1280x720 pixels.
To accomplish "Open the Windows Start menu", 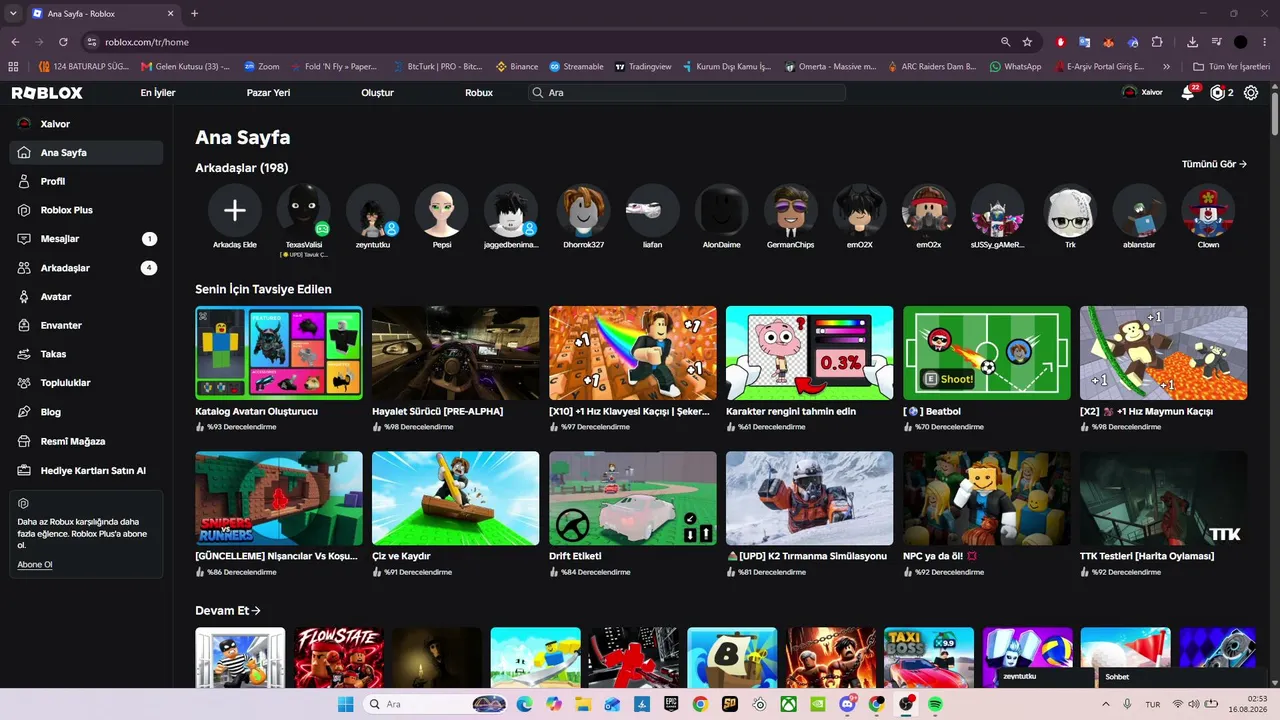I will click(x=345, y=704).
